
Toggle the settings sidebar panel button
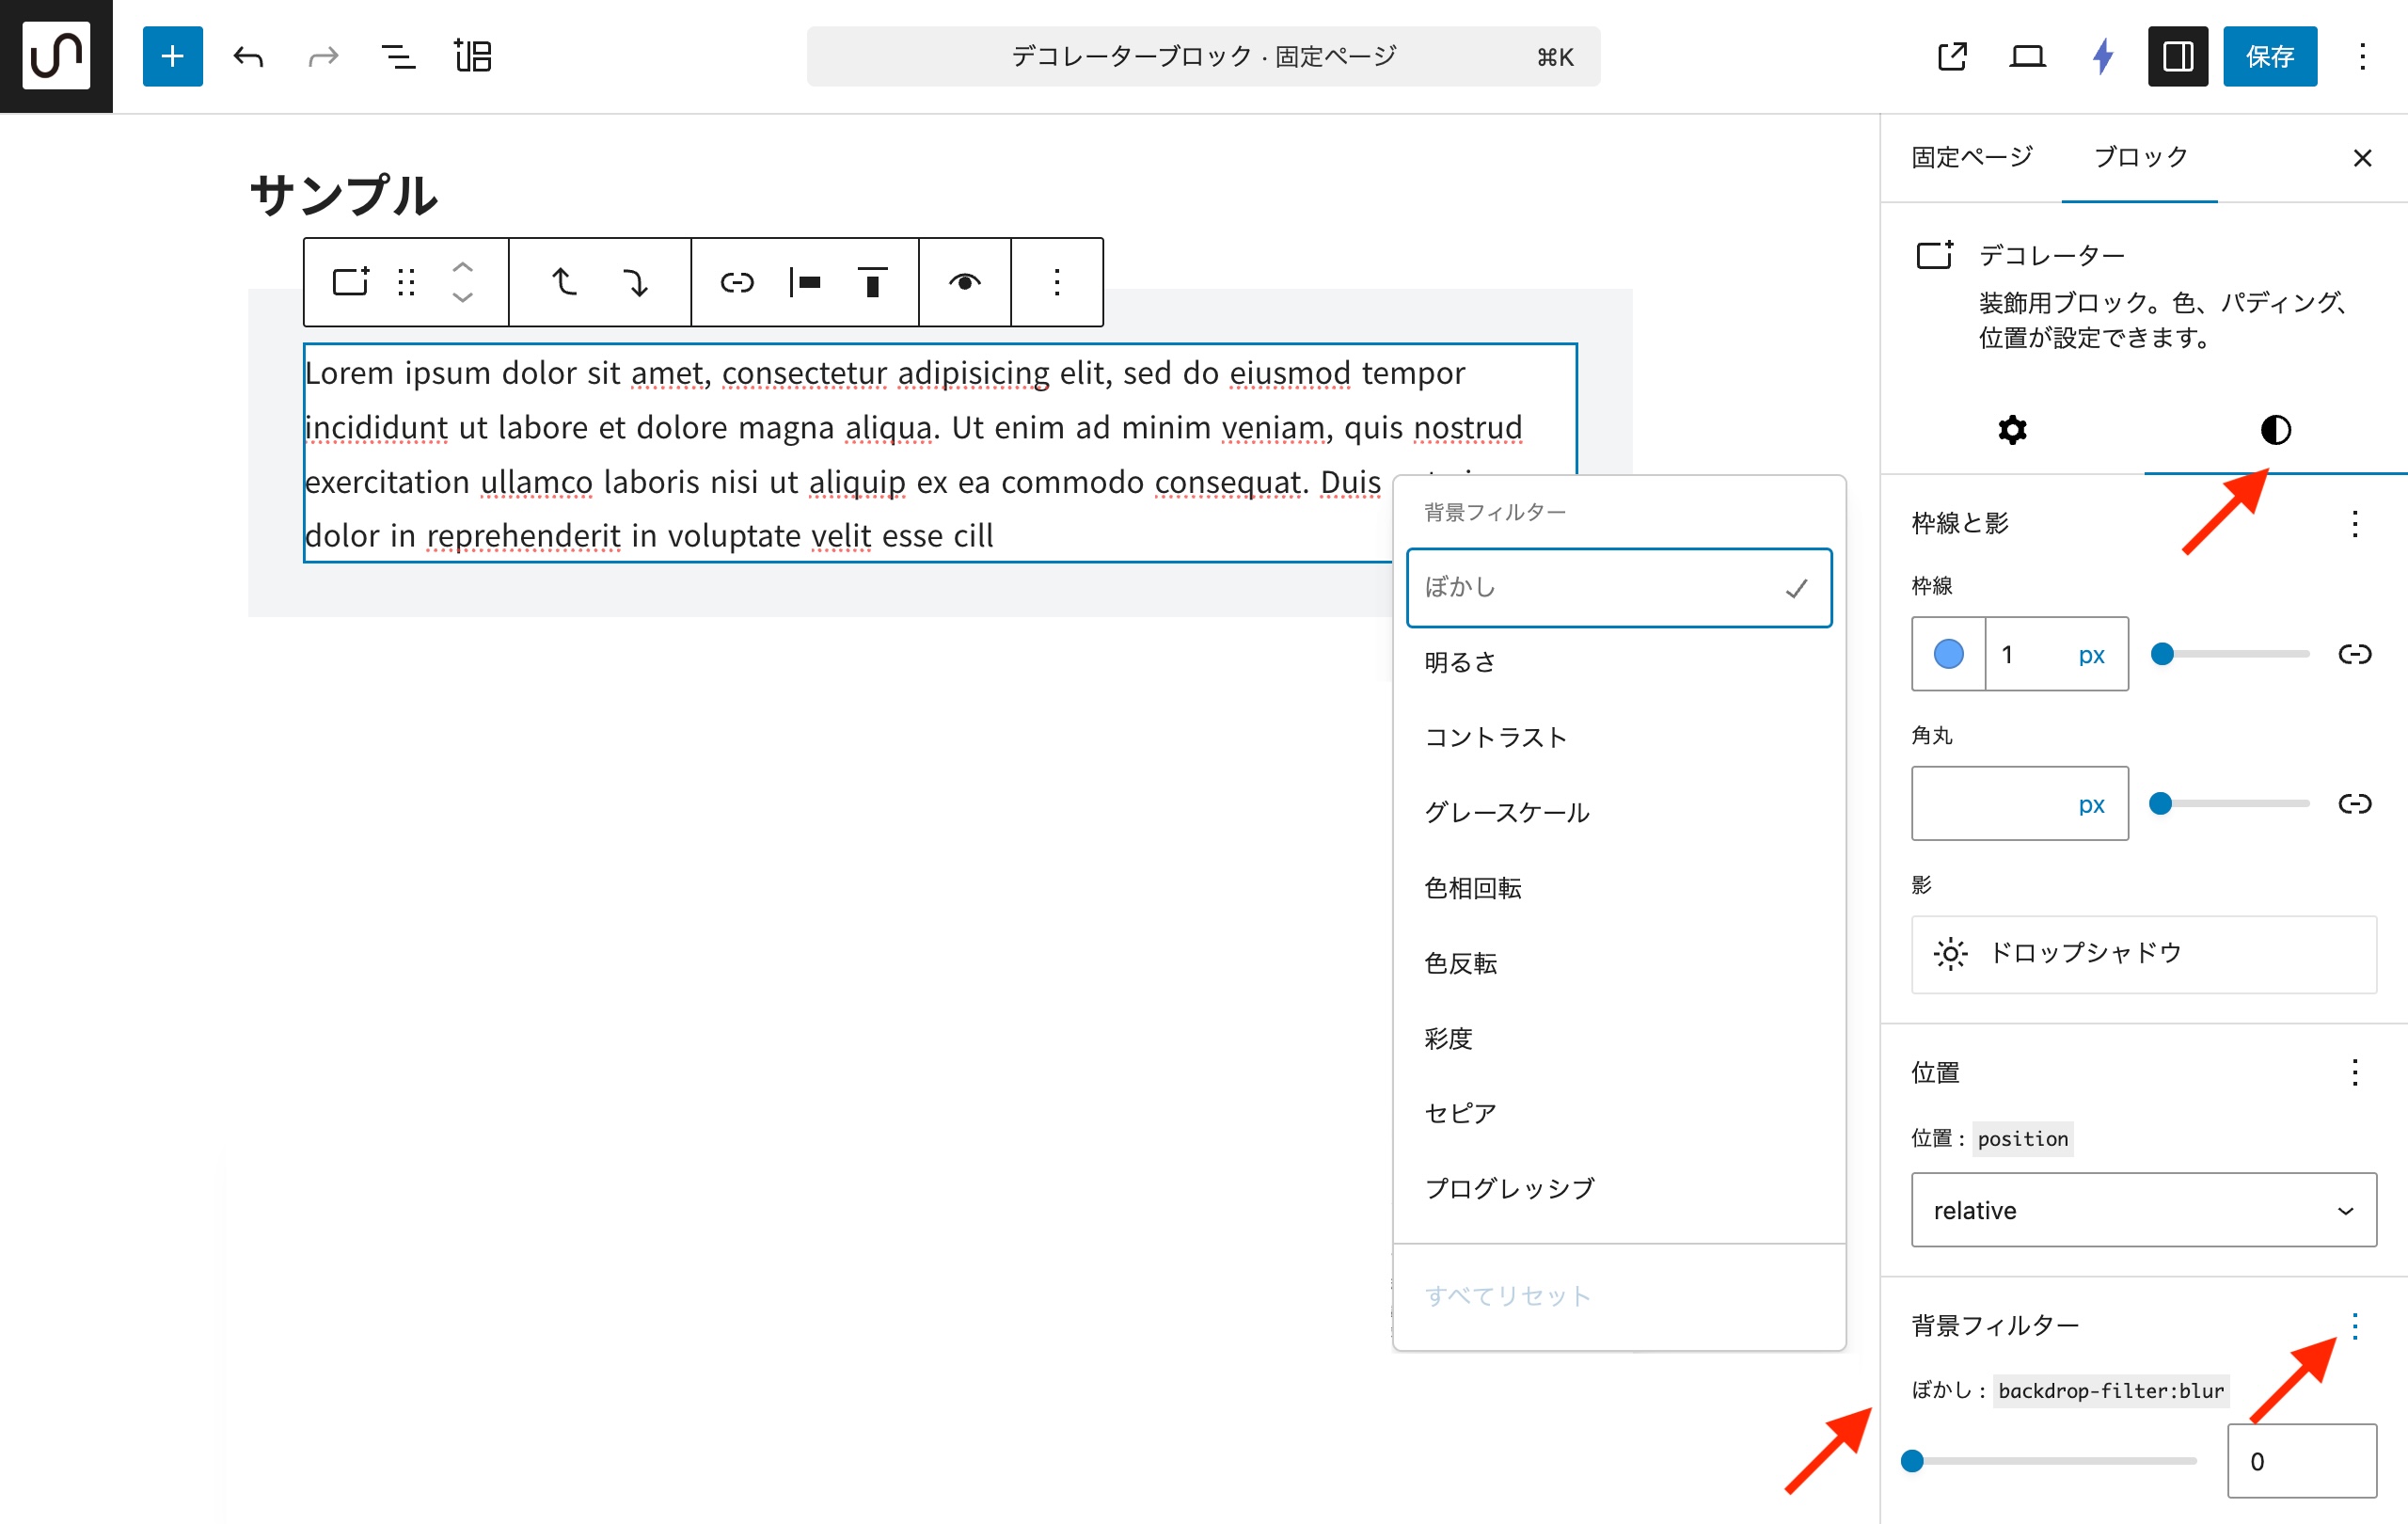point(2177,56)
